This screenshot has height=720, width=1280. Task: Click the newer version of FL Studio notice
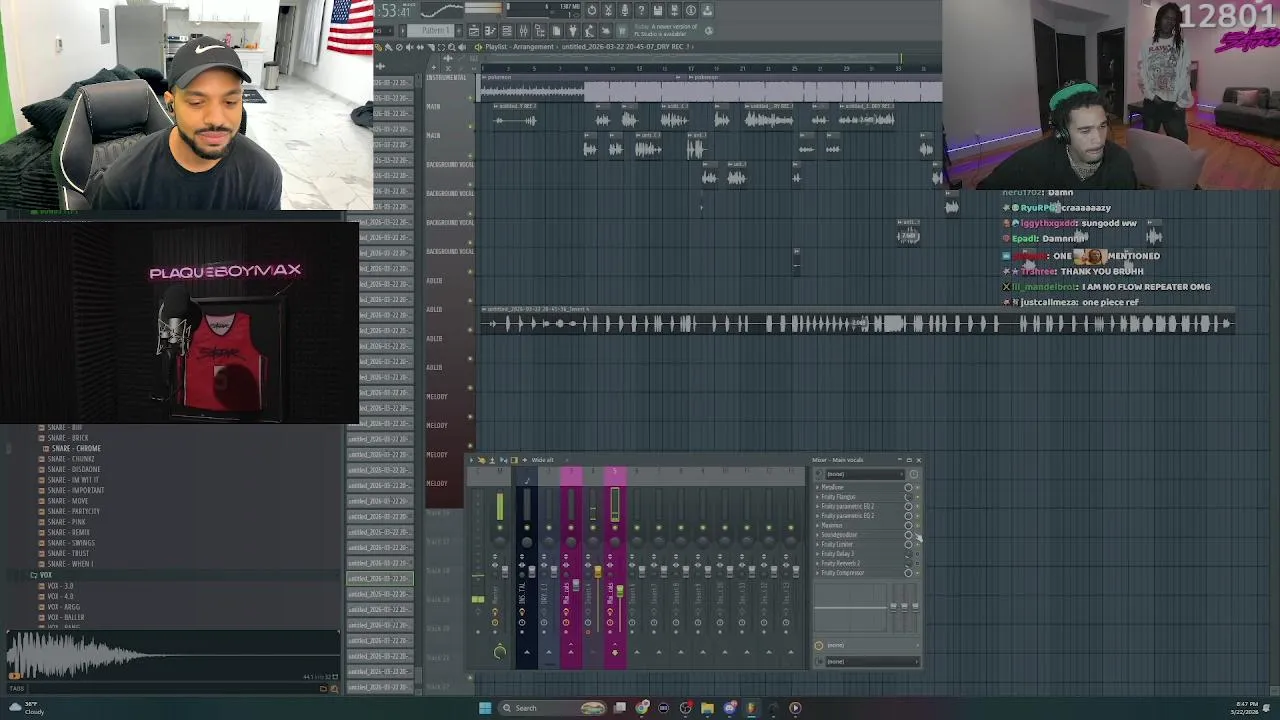click(x=667, y=29)
